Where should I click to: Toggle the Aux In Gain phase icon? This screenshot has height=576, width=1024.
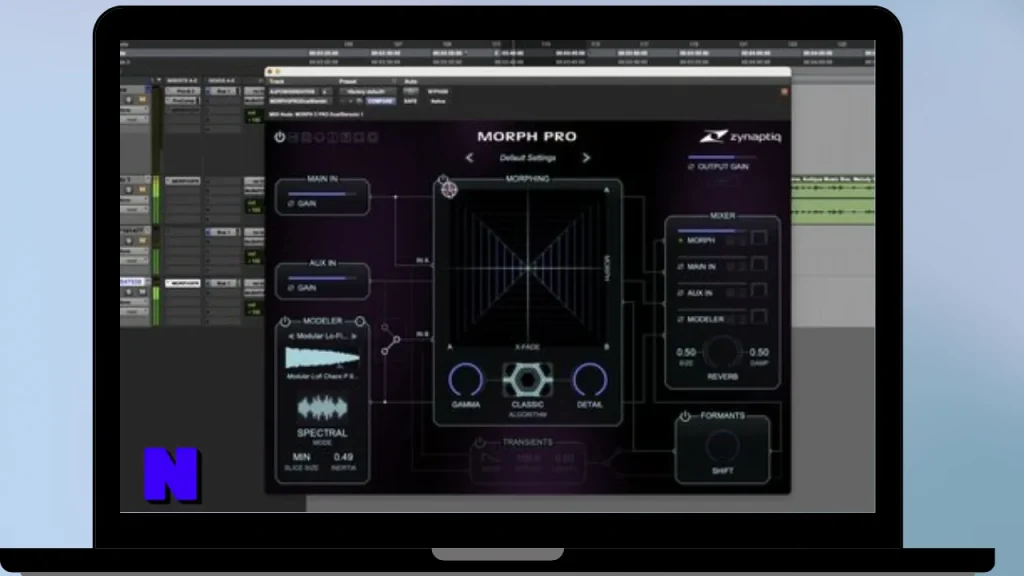[x=291, y=288]
